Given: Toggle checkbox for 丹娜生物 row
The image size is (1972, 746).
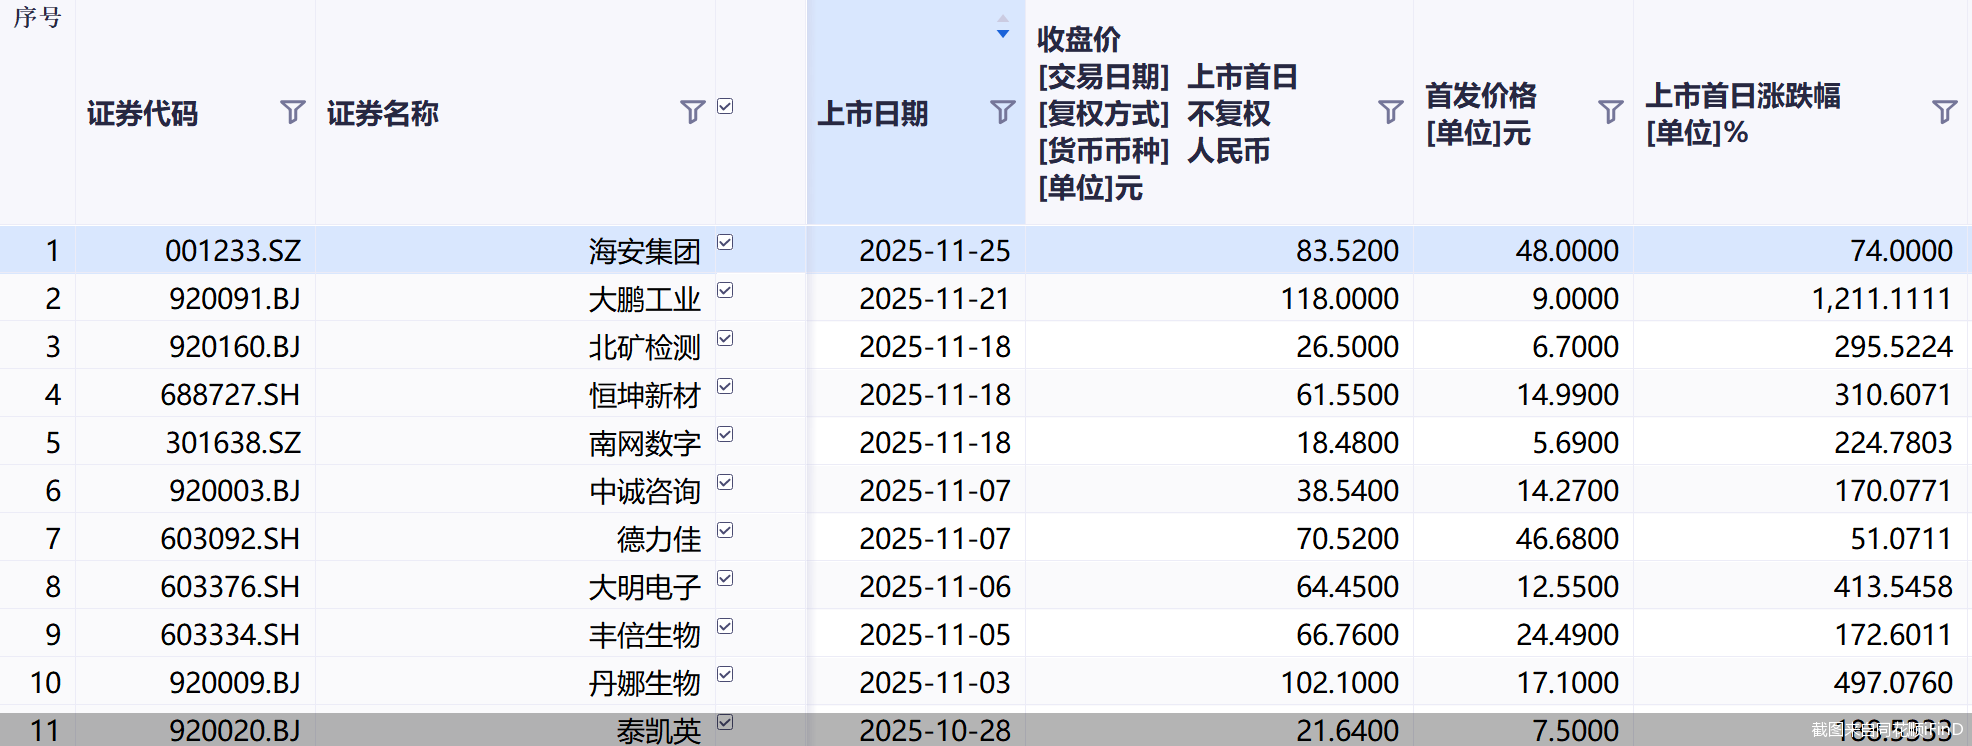Looking at the screenshot, I should pyautogui.click(x=726, y=674).
